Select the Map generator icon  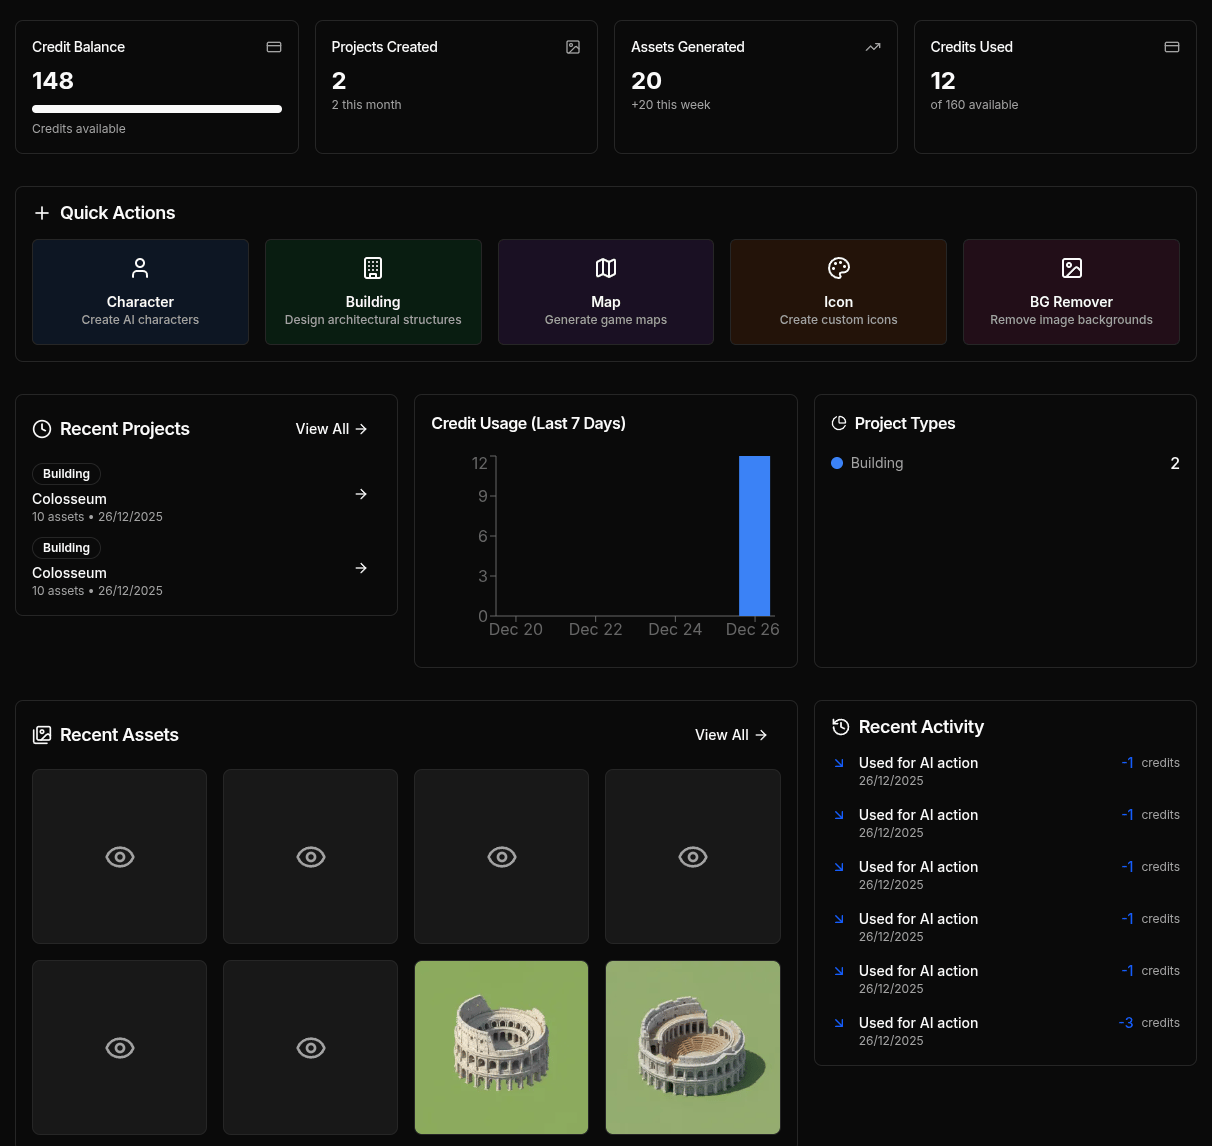tap(605, 268)
